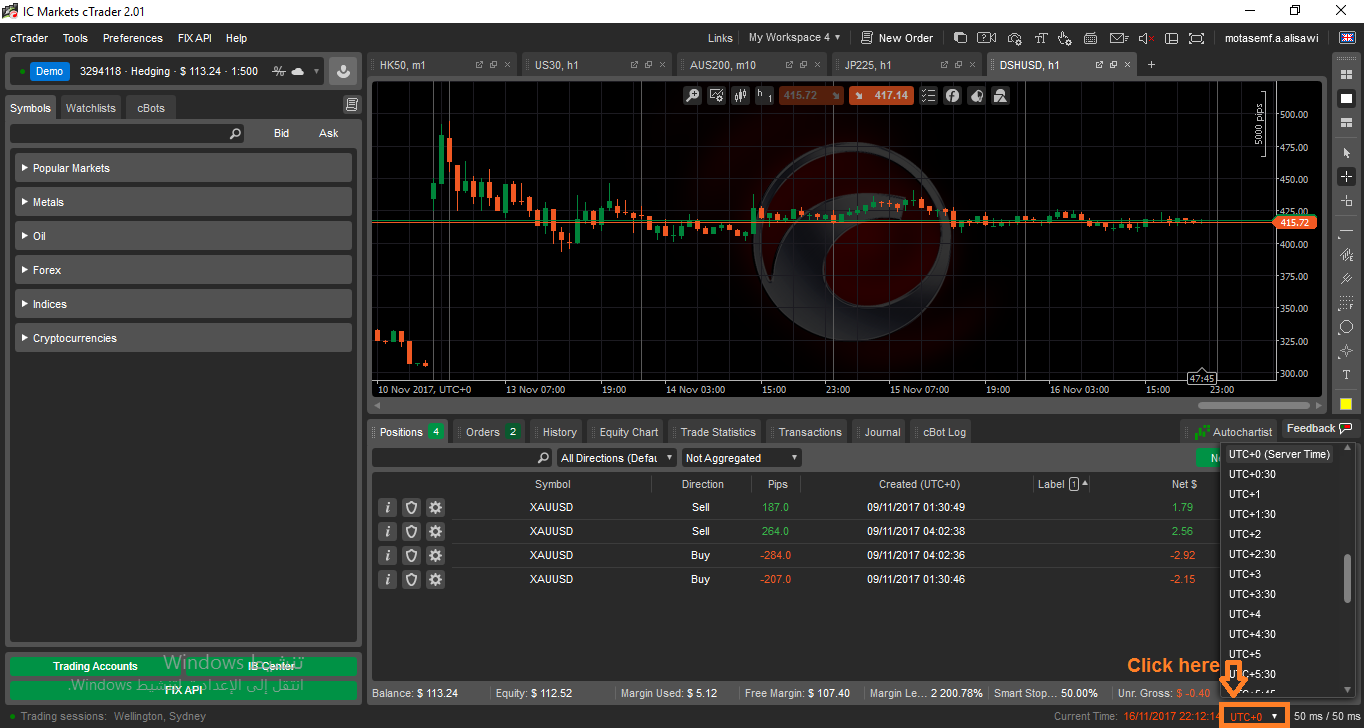
Task: Select the arrow pointer cursor tool
Action: [x=1346, y=153]
